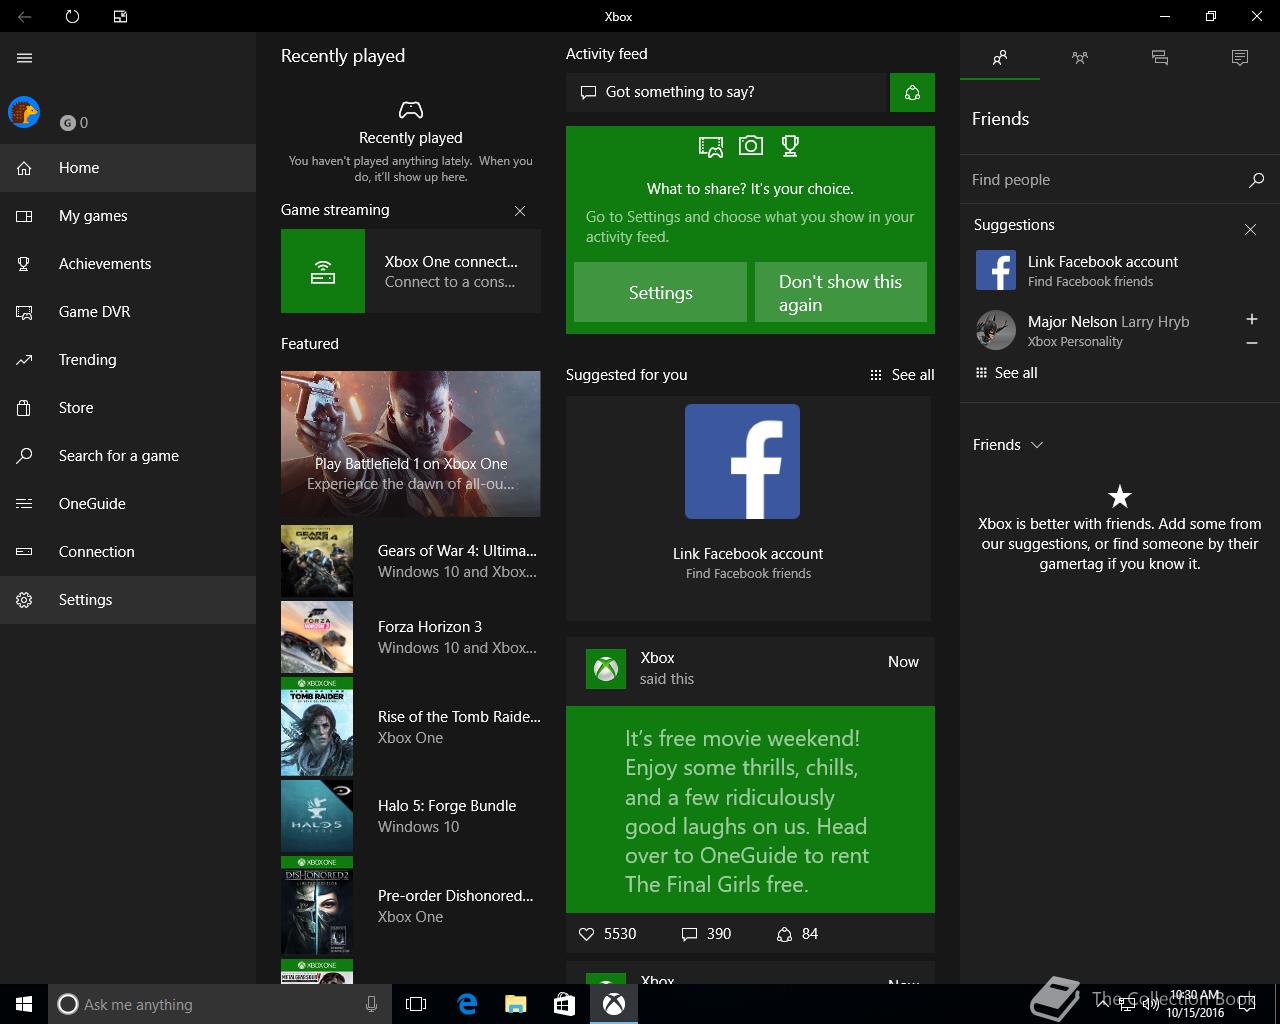Add Major Nelson as friend plus icon
Image resolution: width=1280 pixels, height=1024 pixels.
[x=1252, y=319]
